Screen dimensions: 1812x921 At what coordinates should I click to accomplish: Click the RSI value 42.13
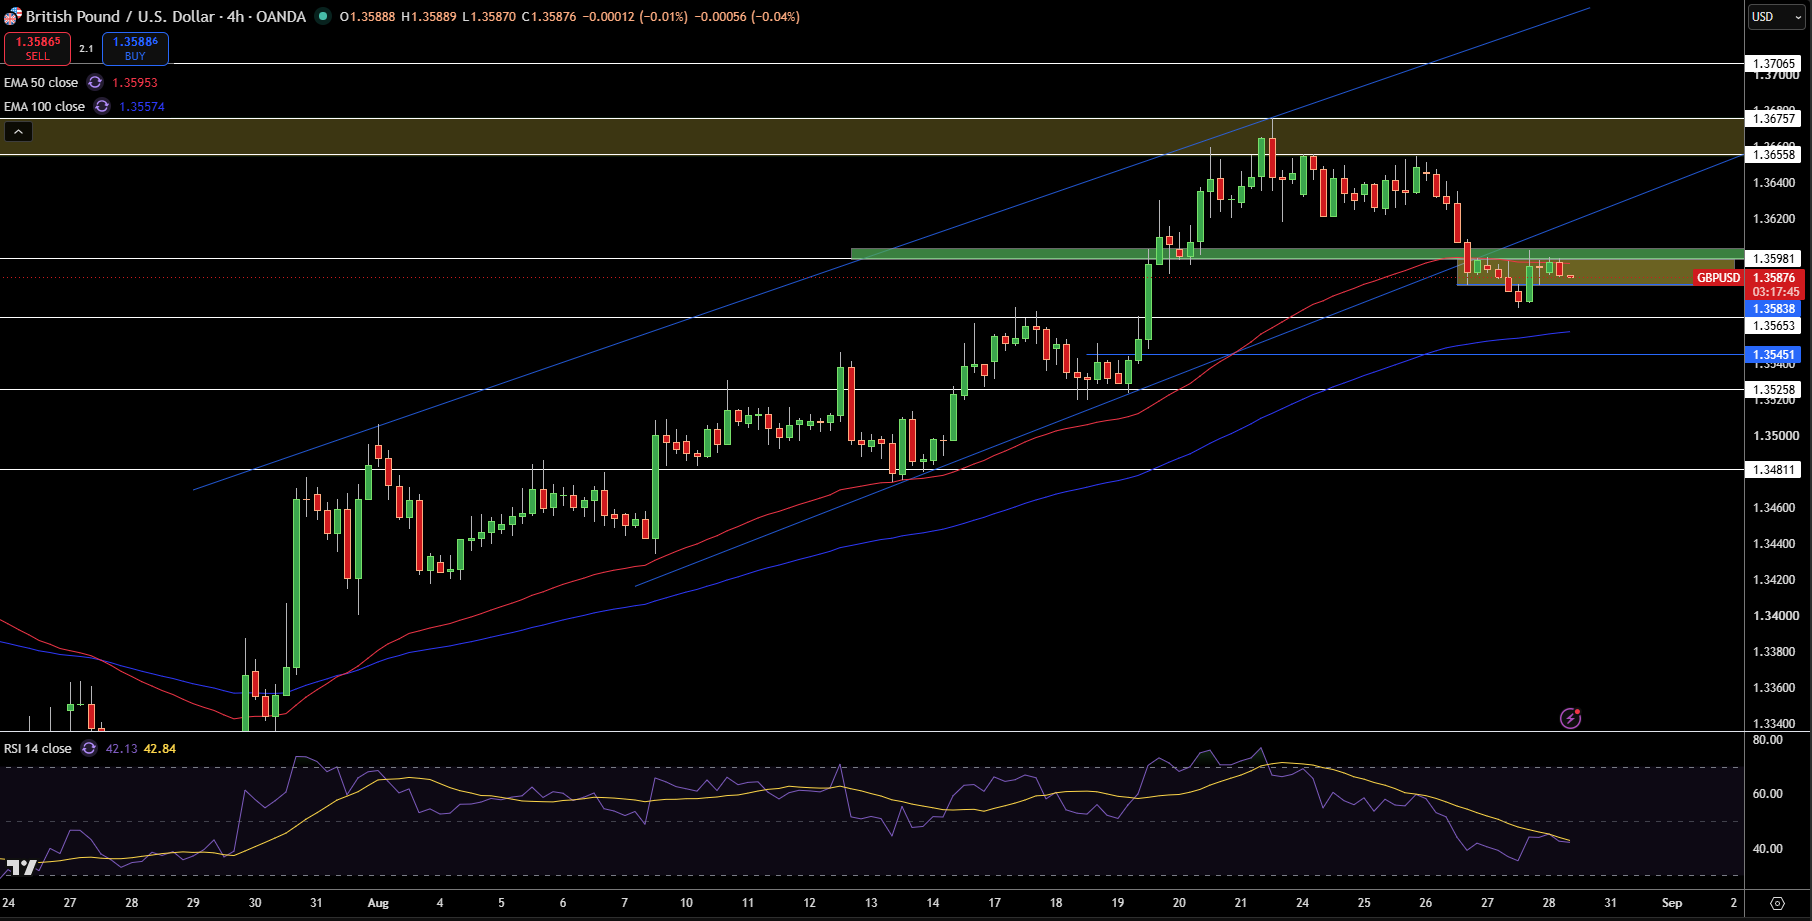click(121, 749)
